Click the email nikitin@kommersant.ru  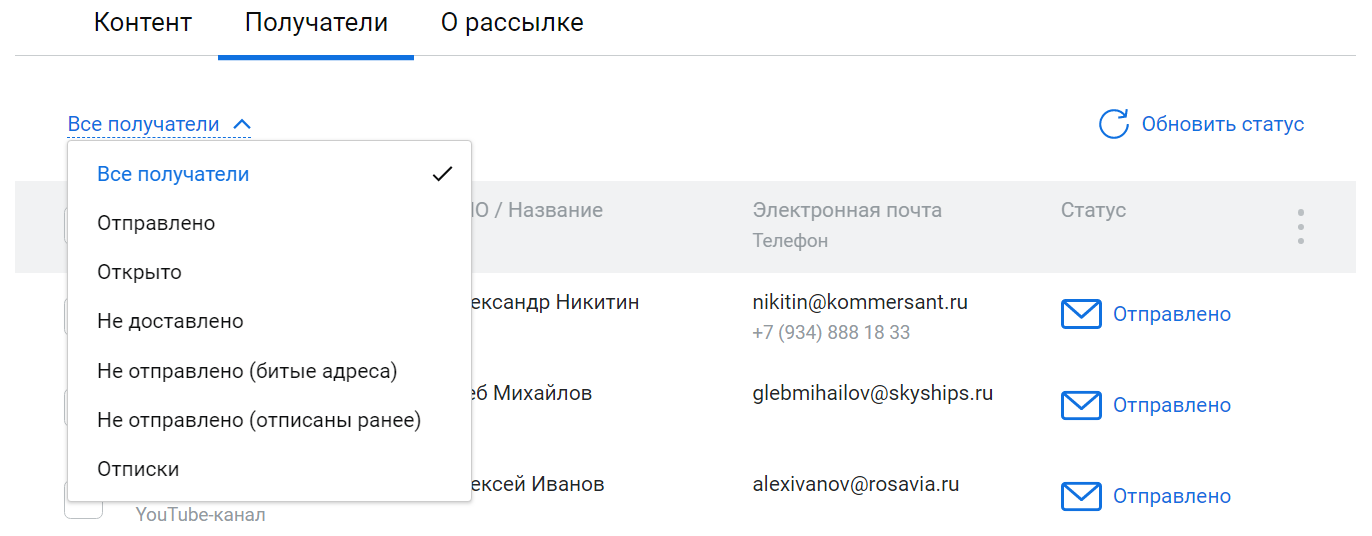tap(860, 302)
